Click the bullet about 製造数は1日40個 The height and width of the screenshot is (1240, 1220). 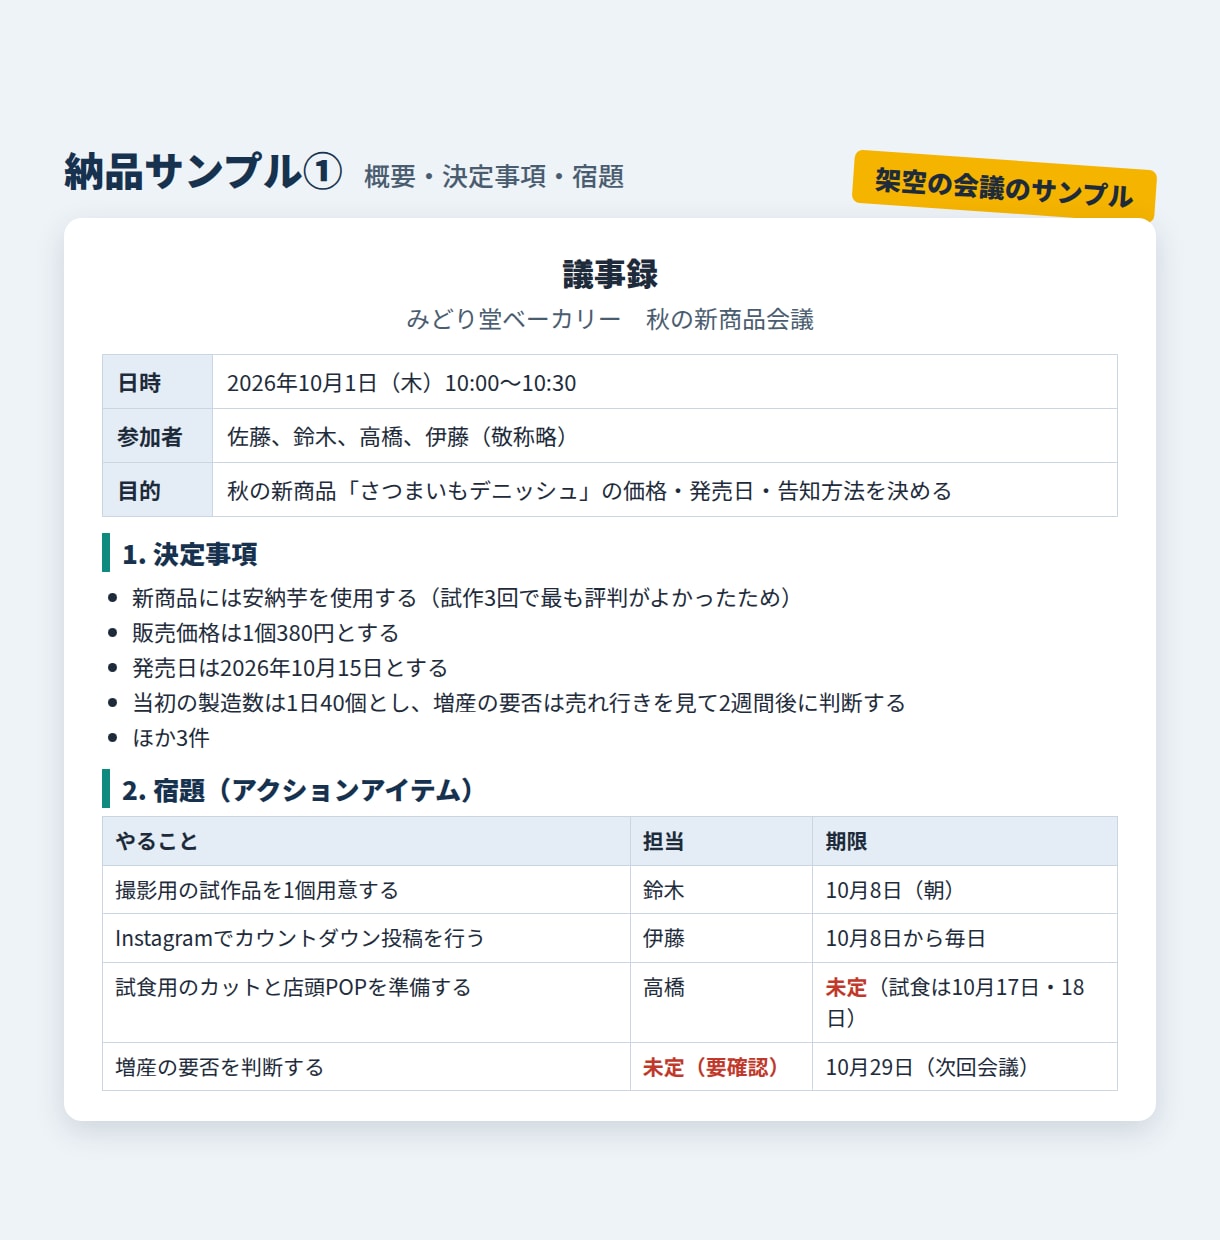(519, 703)
